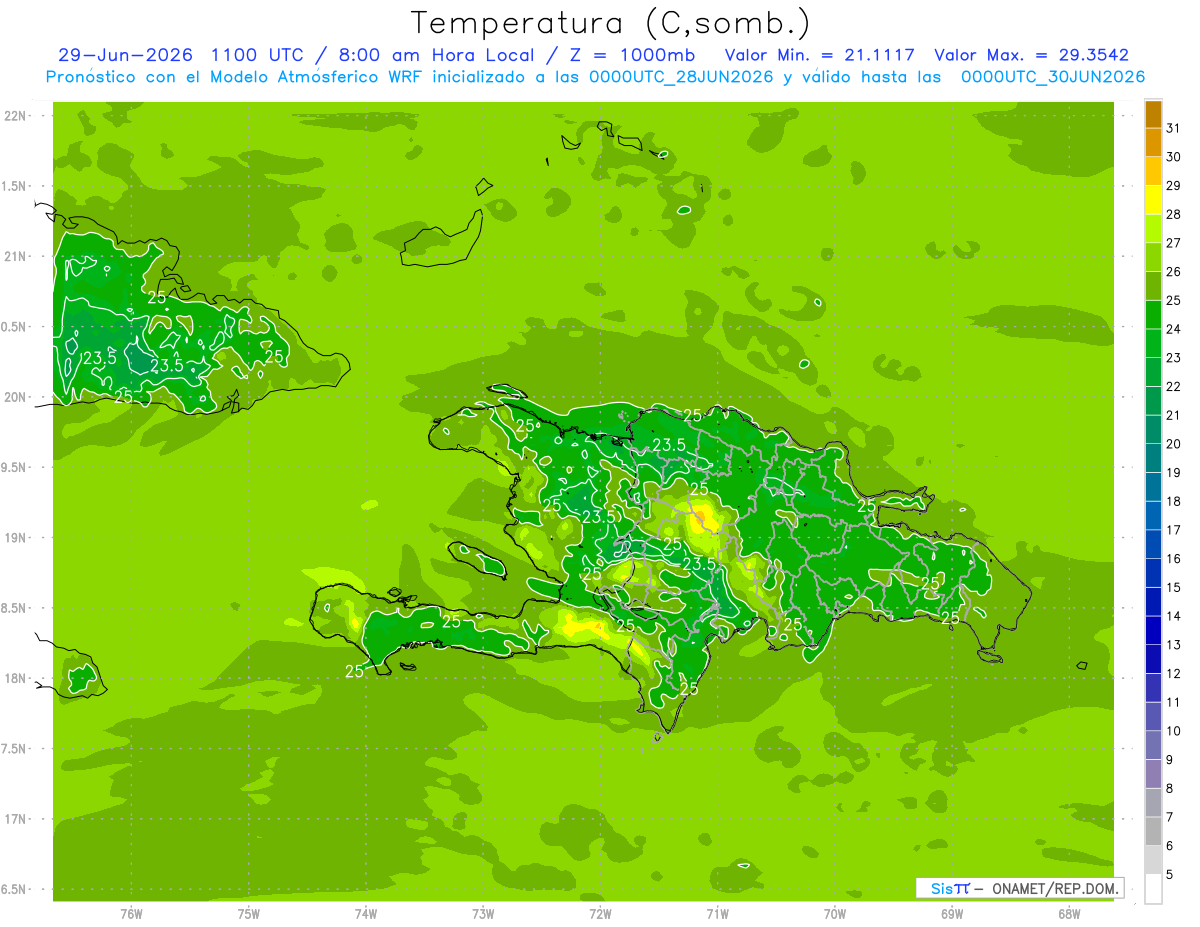Click the legend value '29'

click(x=1173, y=185)
